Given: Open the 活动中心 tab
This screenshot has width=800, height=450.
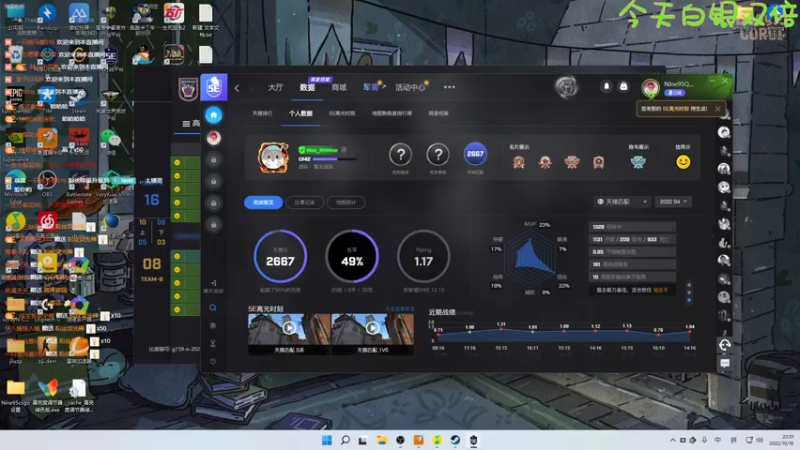Looking at the screenshot, I should [410, 87].
